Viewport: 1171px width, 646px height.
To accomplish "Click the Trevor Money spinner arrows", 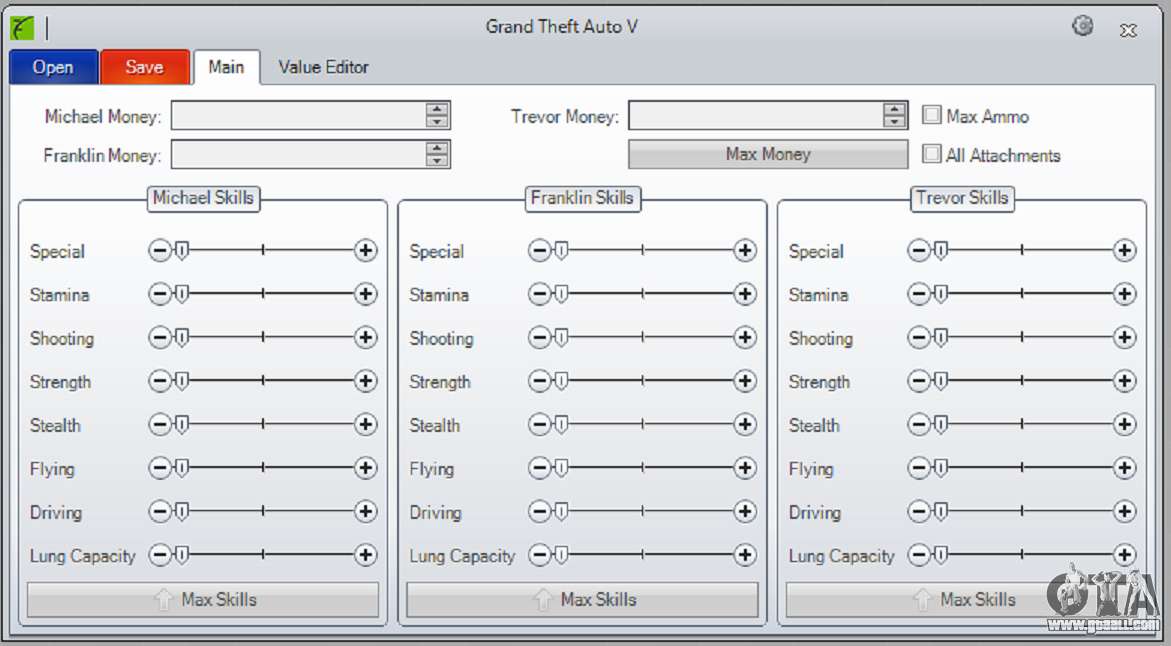I will coord(894,116).
